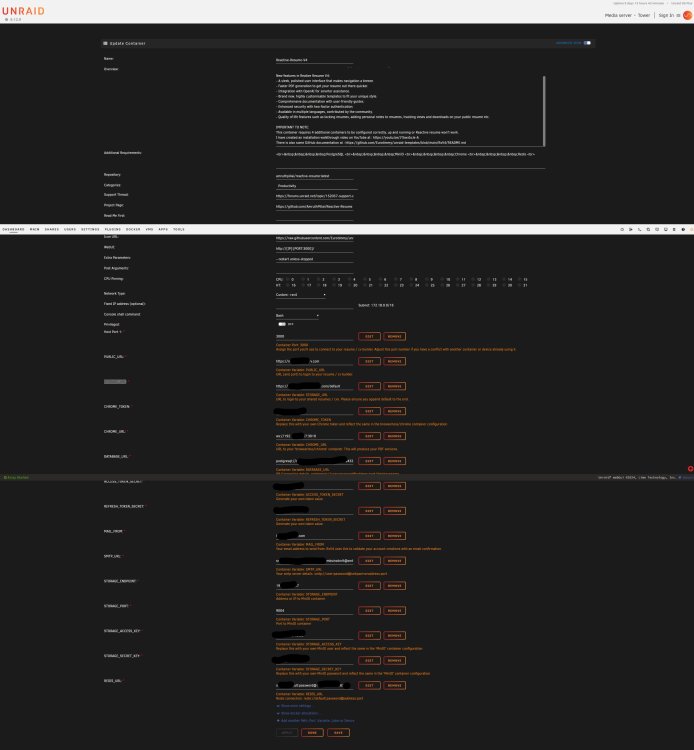The width and height of the screenshot is (694, 750).
Task: Check HT 31 pinning checkbox
Action: click(520, 285)
